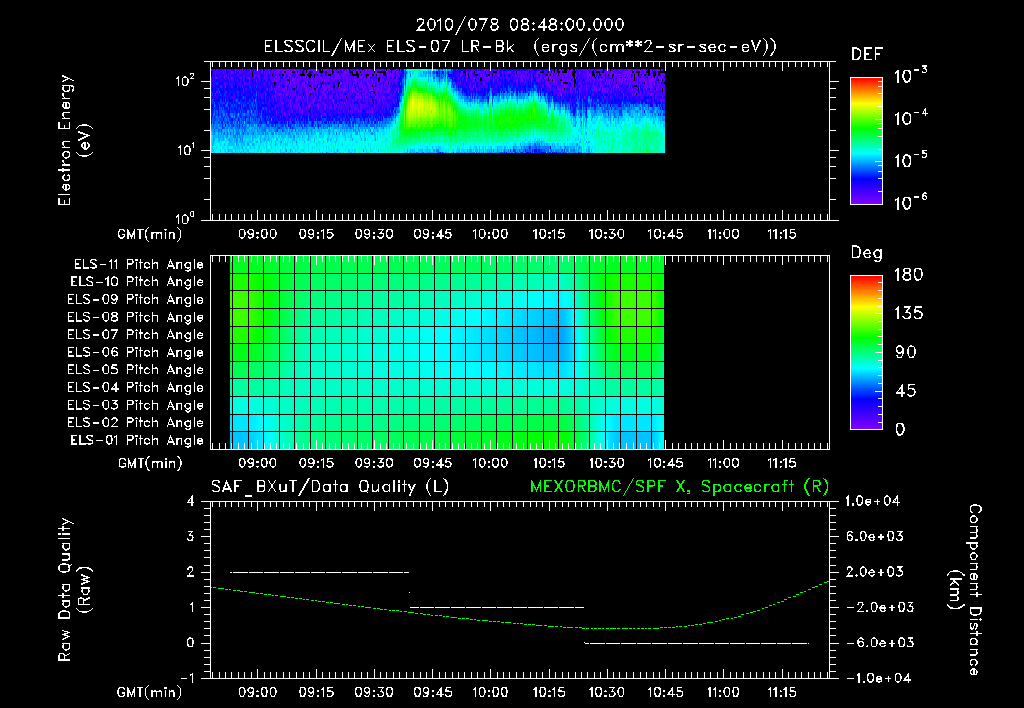Click the 1.0e+04 right axis value

click(x=872, y=501)
